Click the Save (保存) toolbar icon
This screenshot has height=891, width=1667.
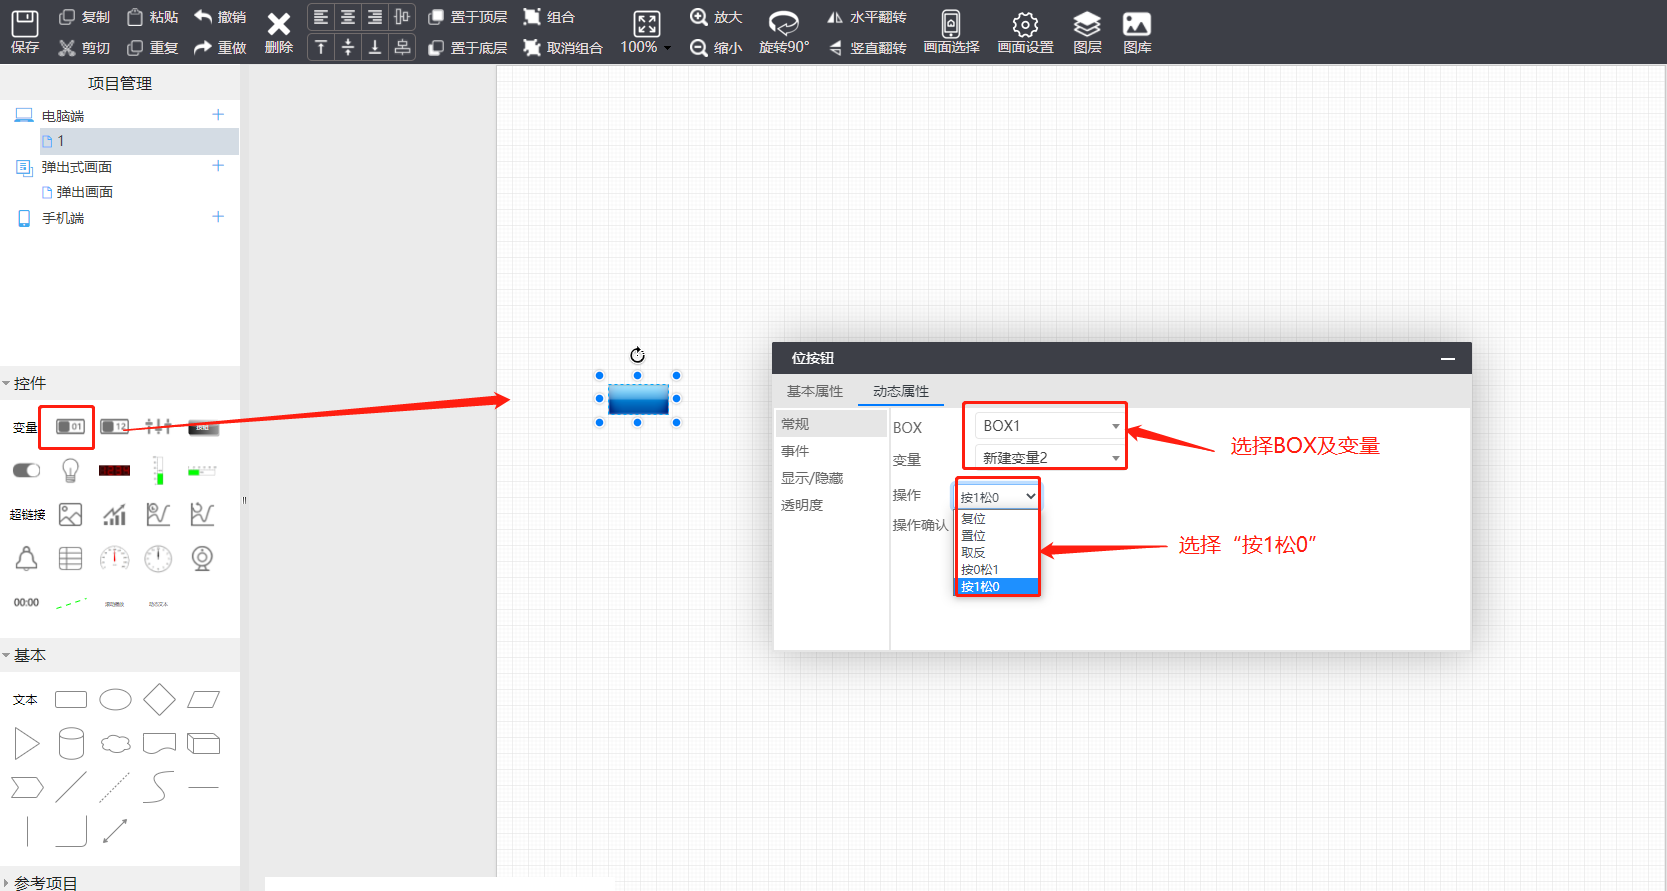(x=25, y=32)
